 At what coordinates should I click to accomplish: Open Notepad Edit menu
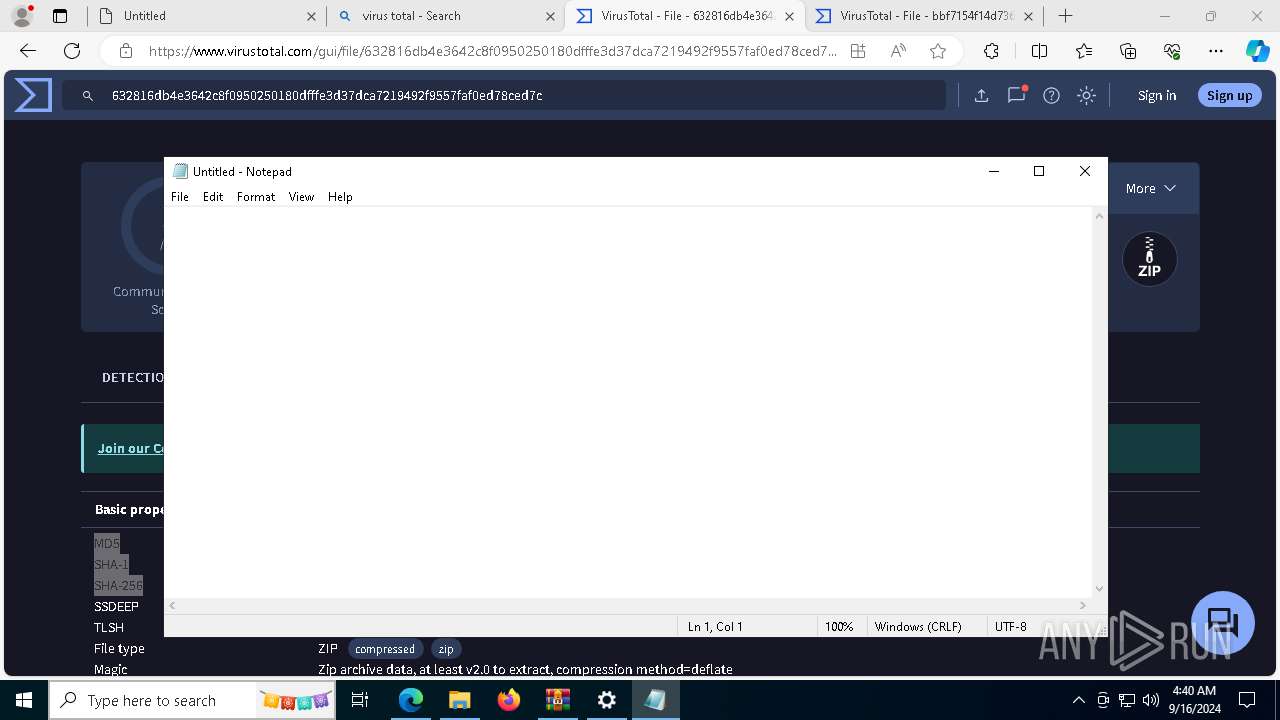[x=213, y=197]
